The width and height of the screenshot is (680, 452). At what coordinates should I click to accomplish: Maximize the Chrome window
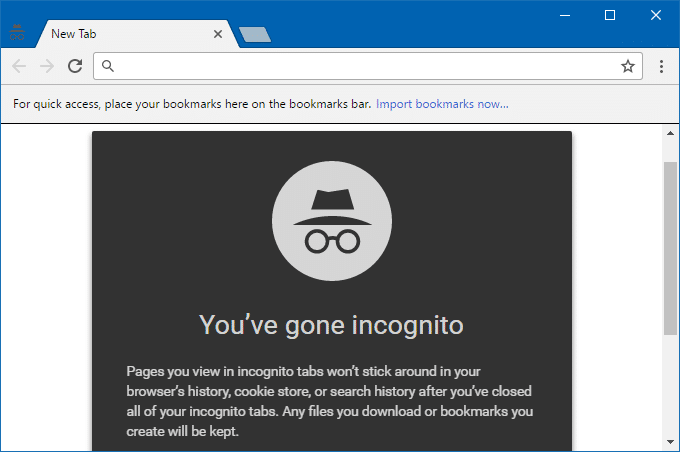(610, 16)
